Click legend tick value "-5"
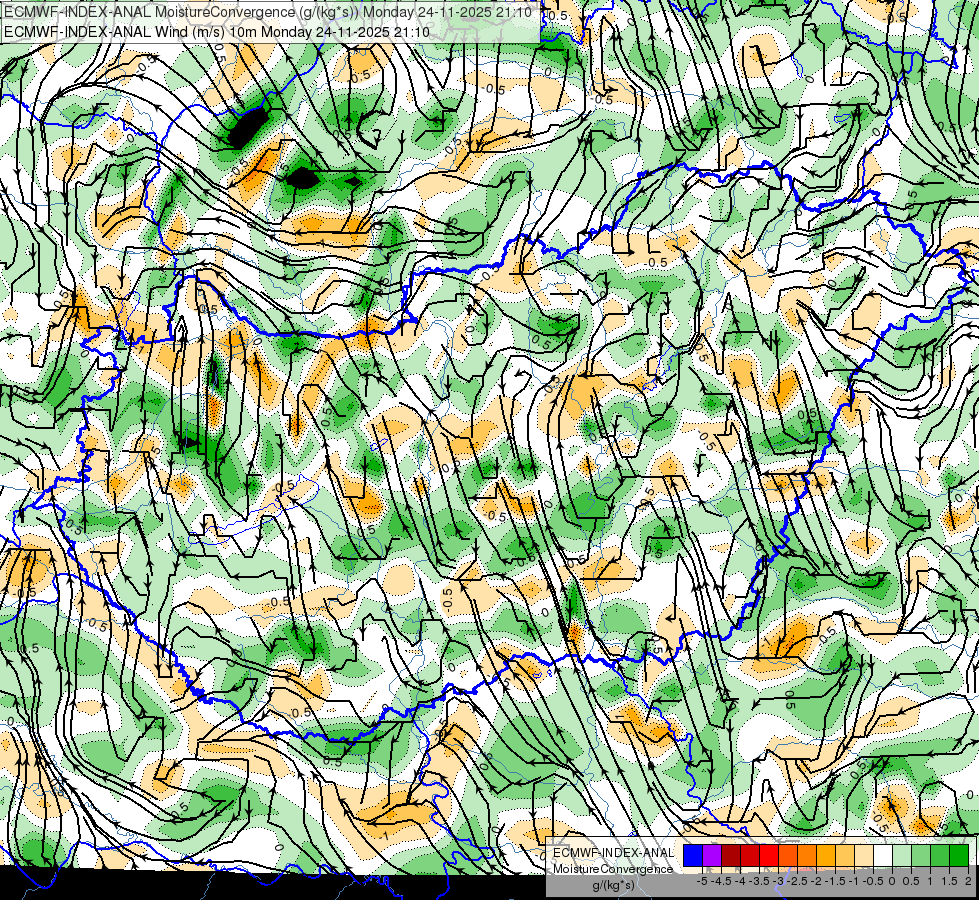 pos(702,881)
